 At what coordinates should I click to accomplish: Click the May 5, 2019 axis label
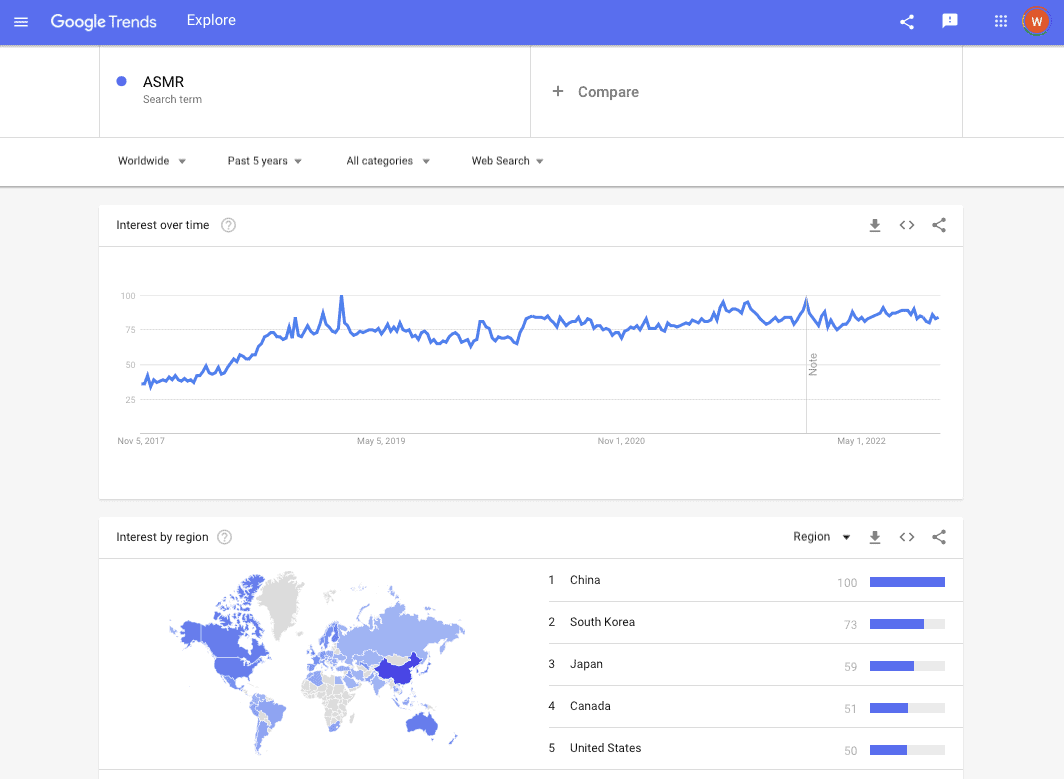coord(381,441)
